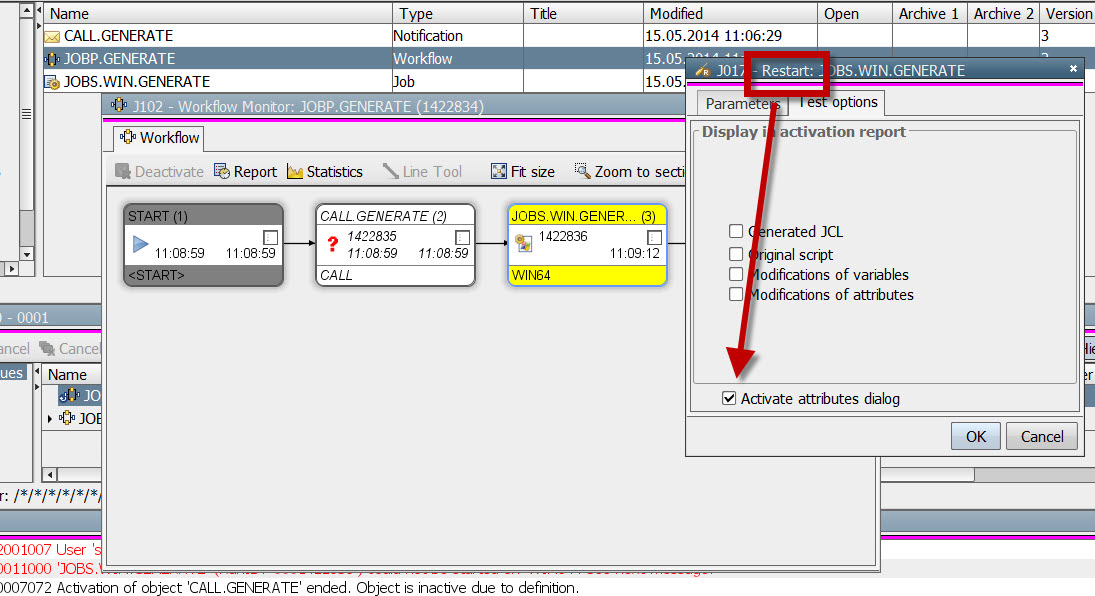Dismiss the restart dialog via Cancel
1095x596 pixels.
1041,436
